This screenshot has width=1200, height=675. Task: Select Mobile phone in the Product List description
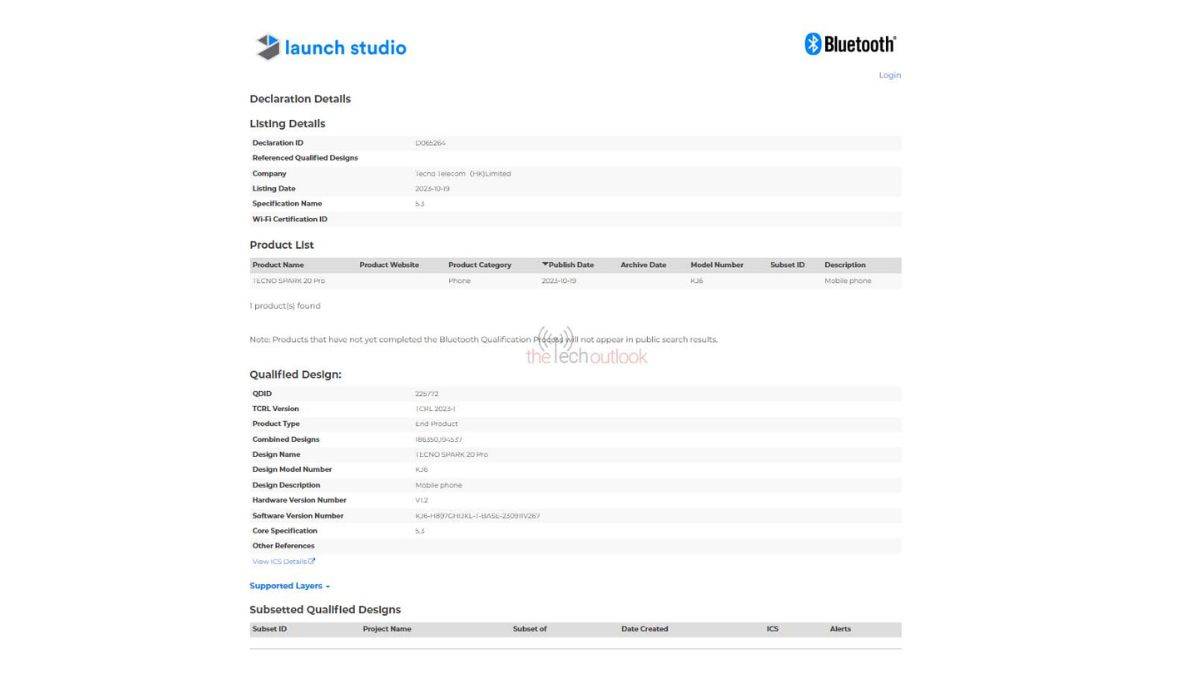pos(848,281)
